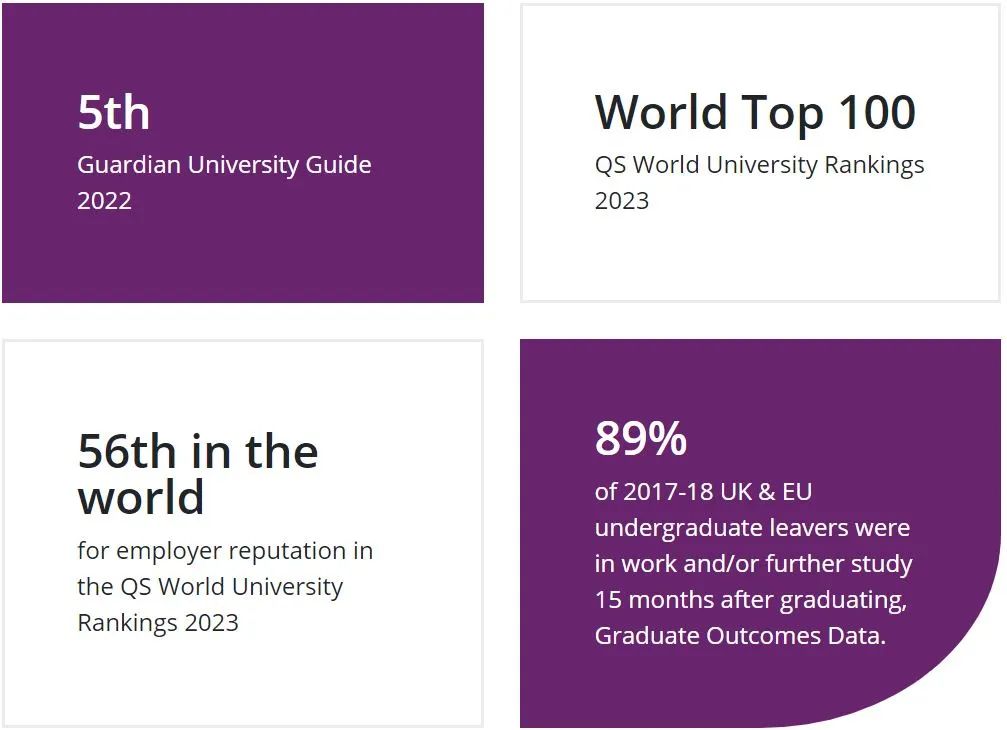Select "Guardian University Guide 2022" text
1007x730 pixels.
coord(224,182)
